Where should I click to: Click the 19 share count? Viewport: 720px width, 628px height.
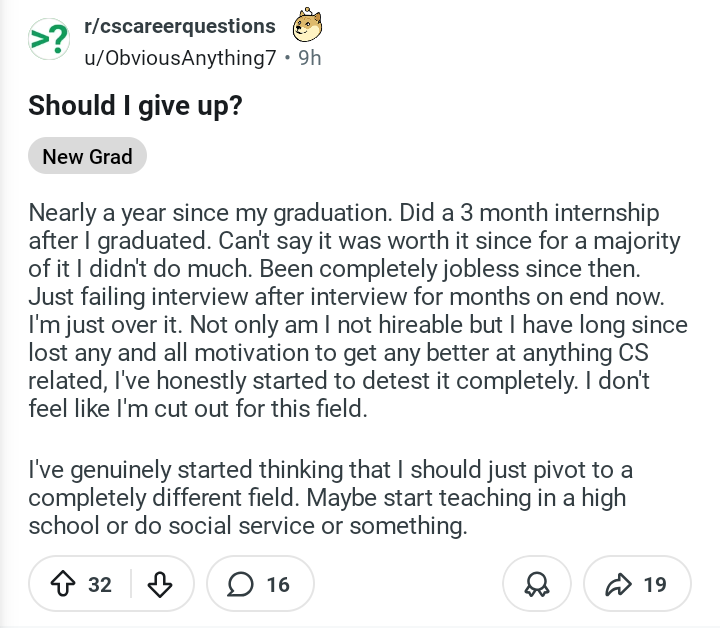(654, 584)
